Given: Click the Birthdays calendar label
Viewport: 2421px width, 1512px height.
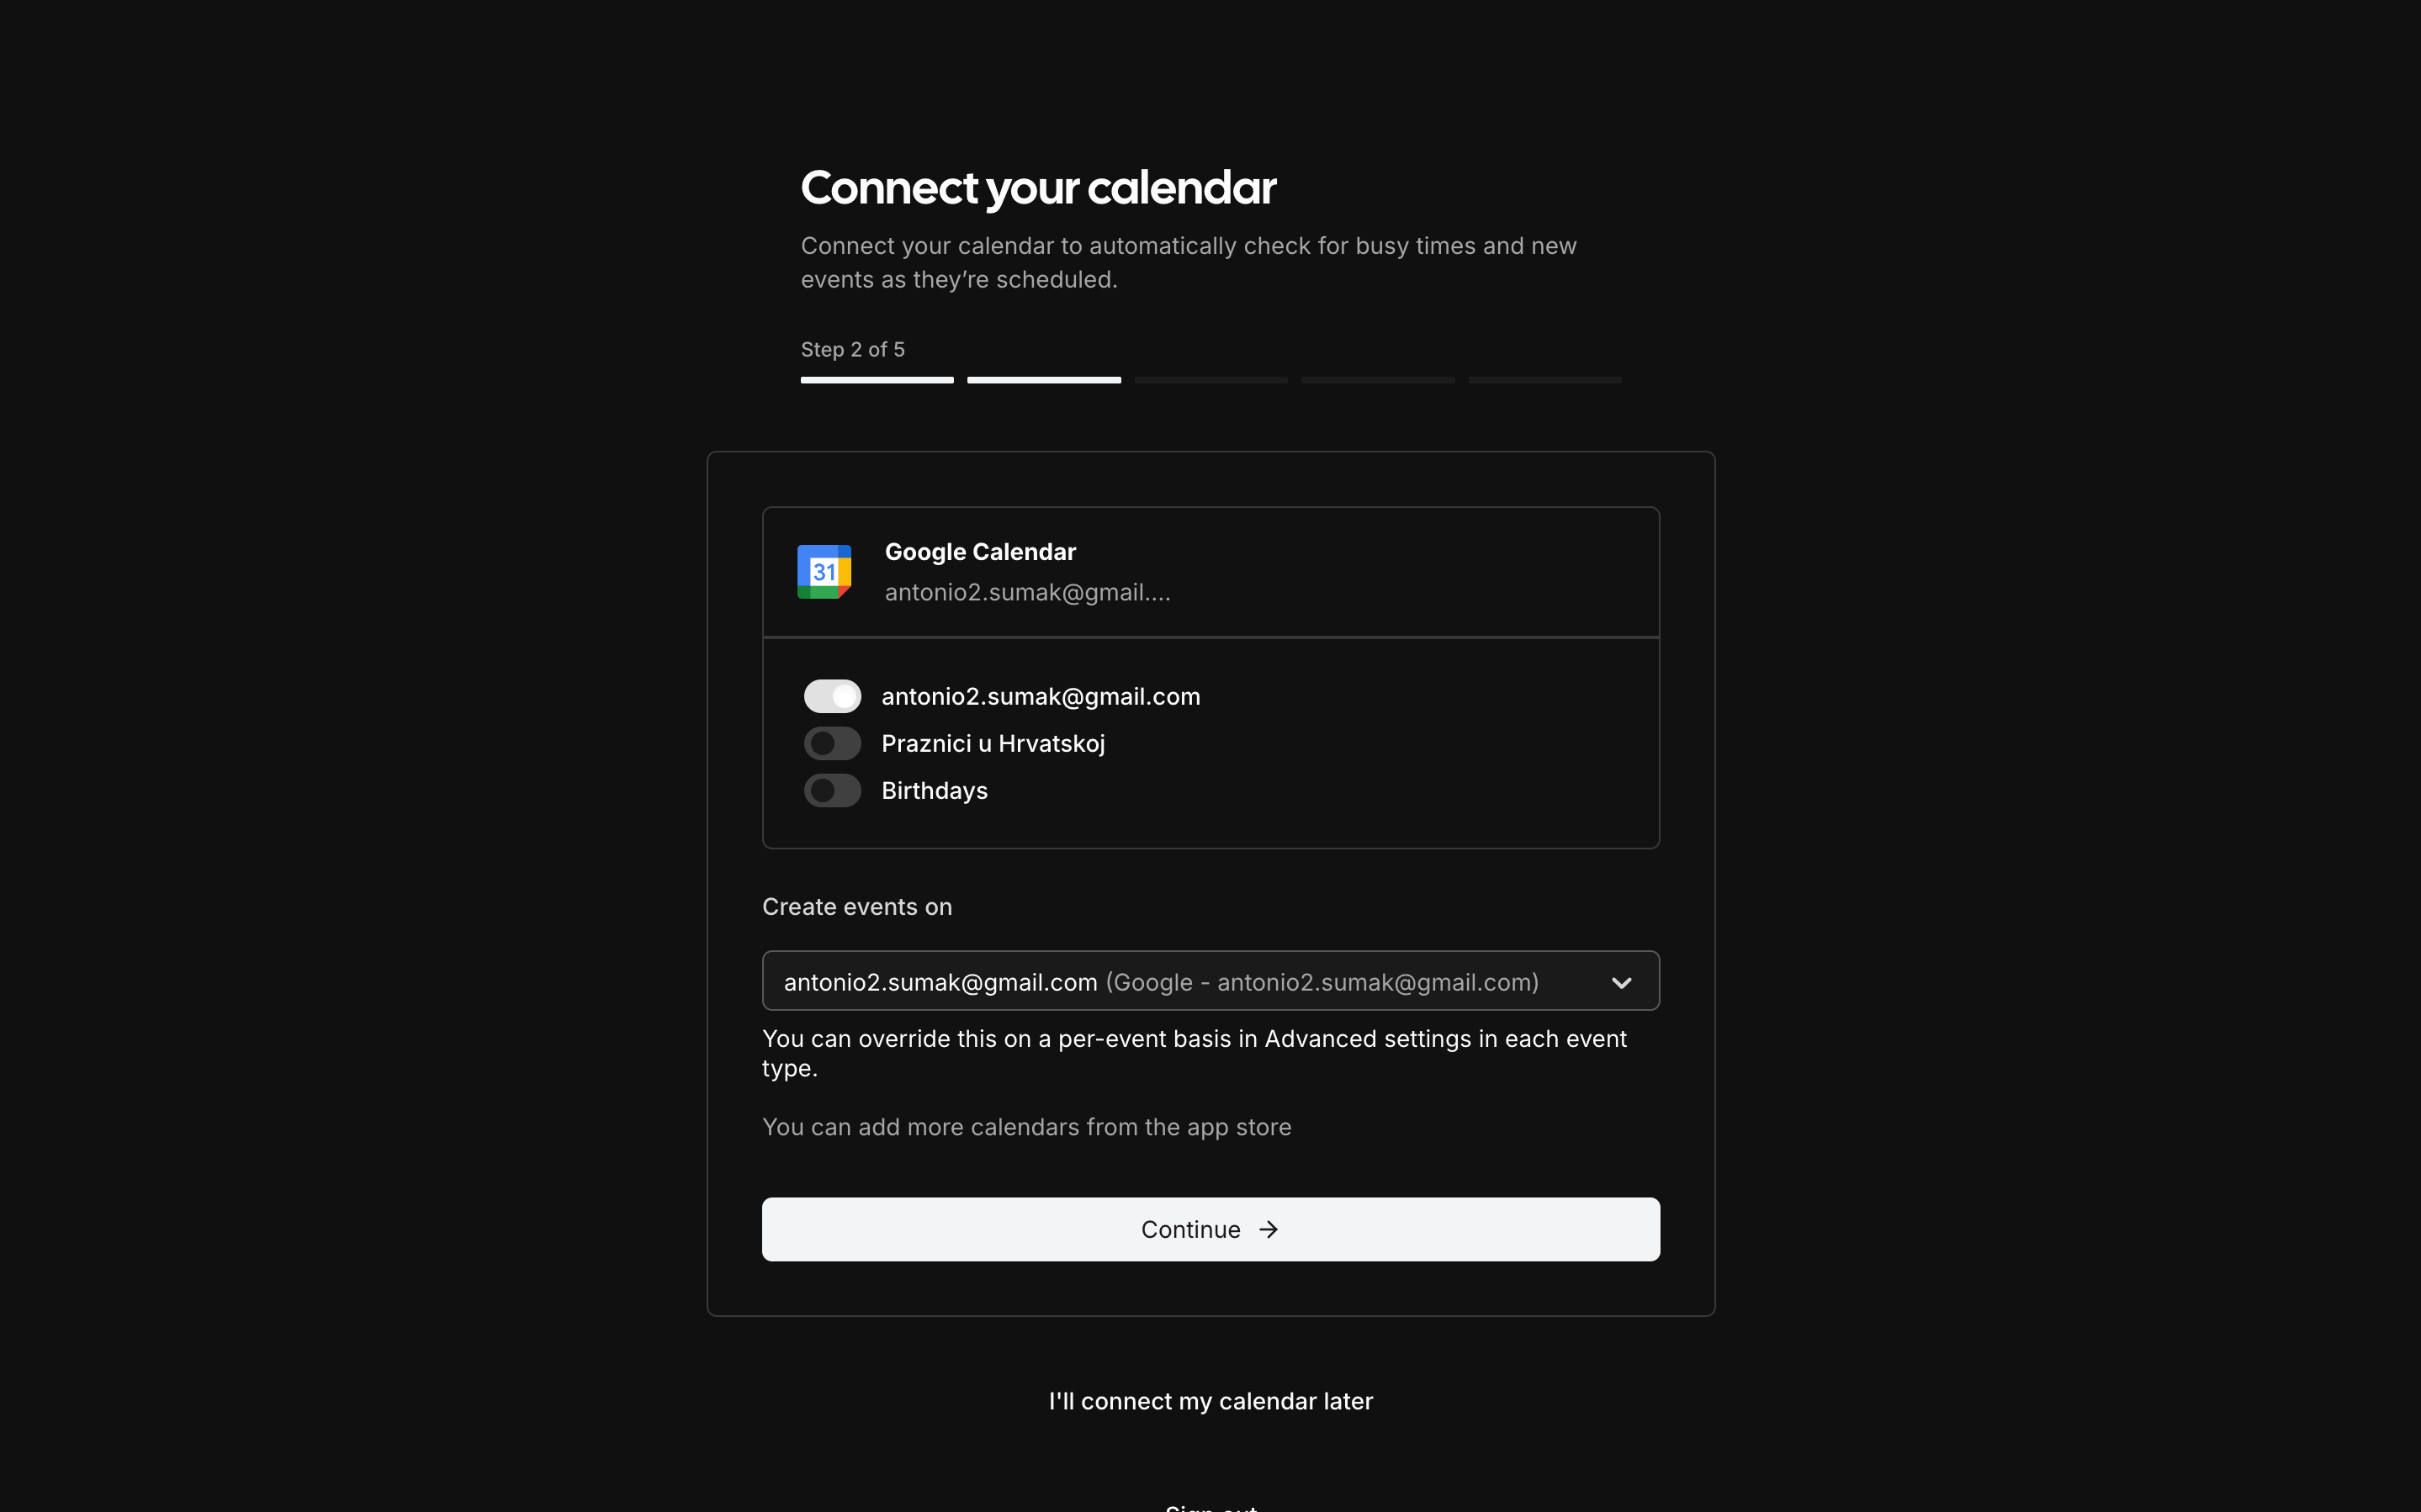Looking at the screenshot, I should click(934, 790).
